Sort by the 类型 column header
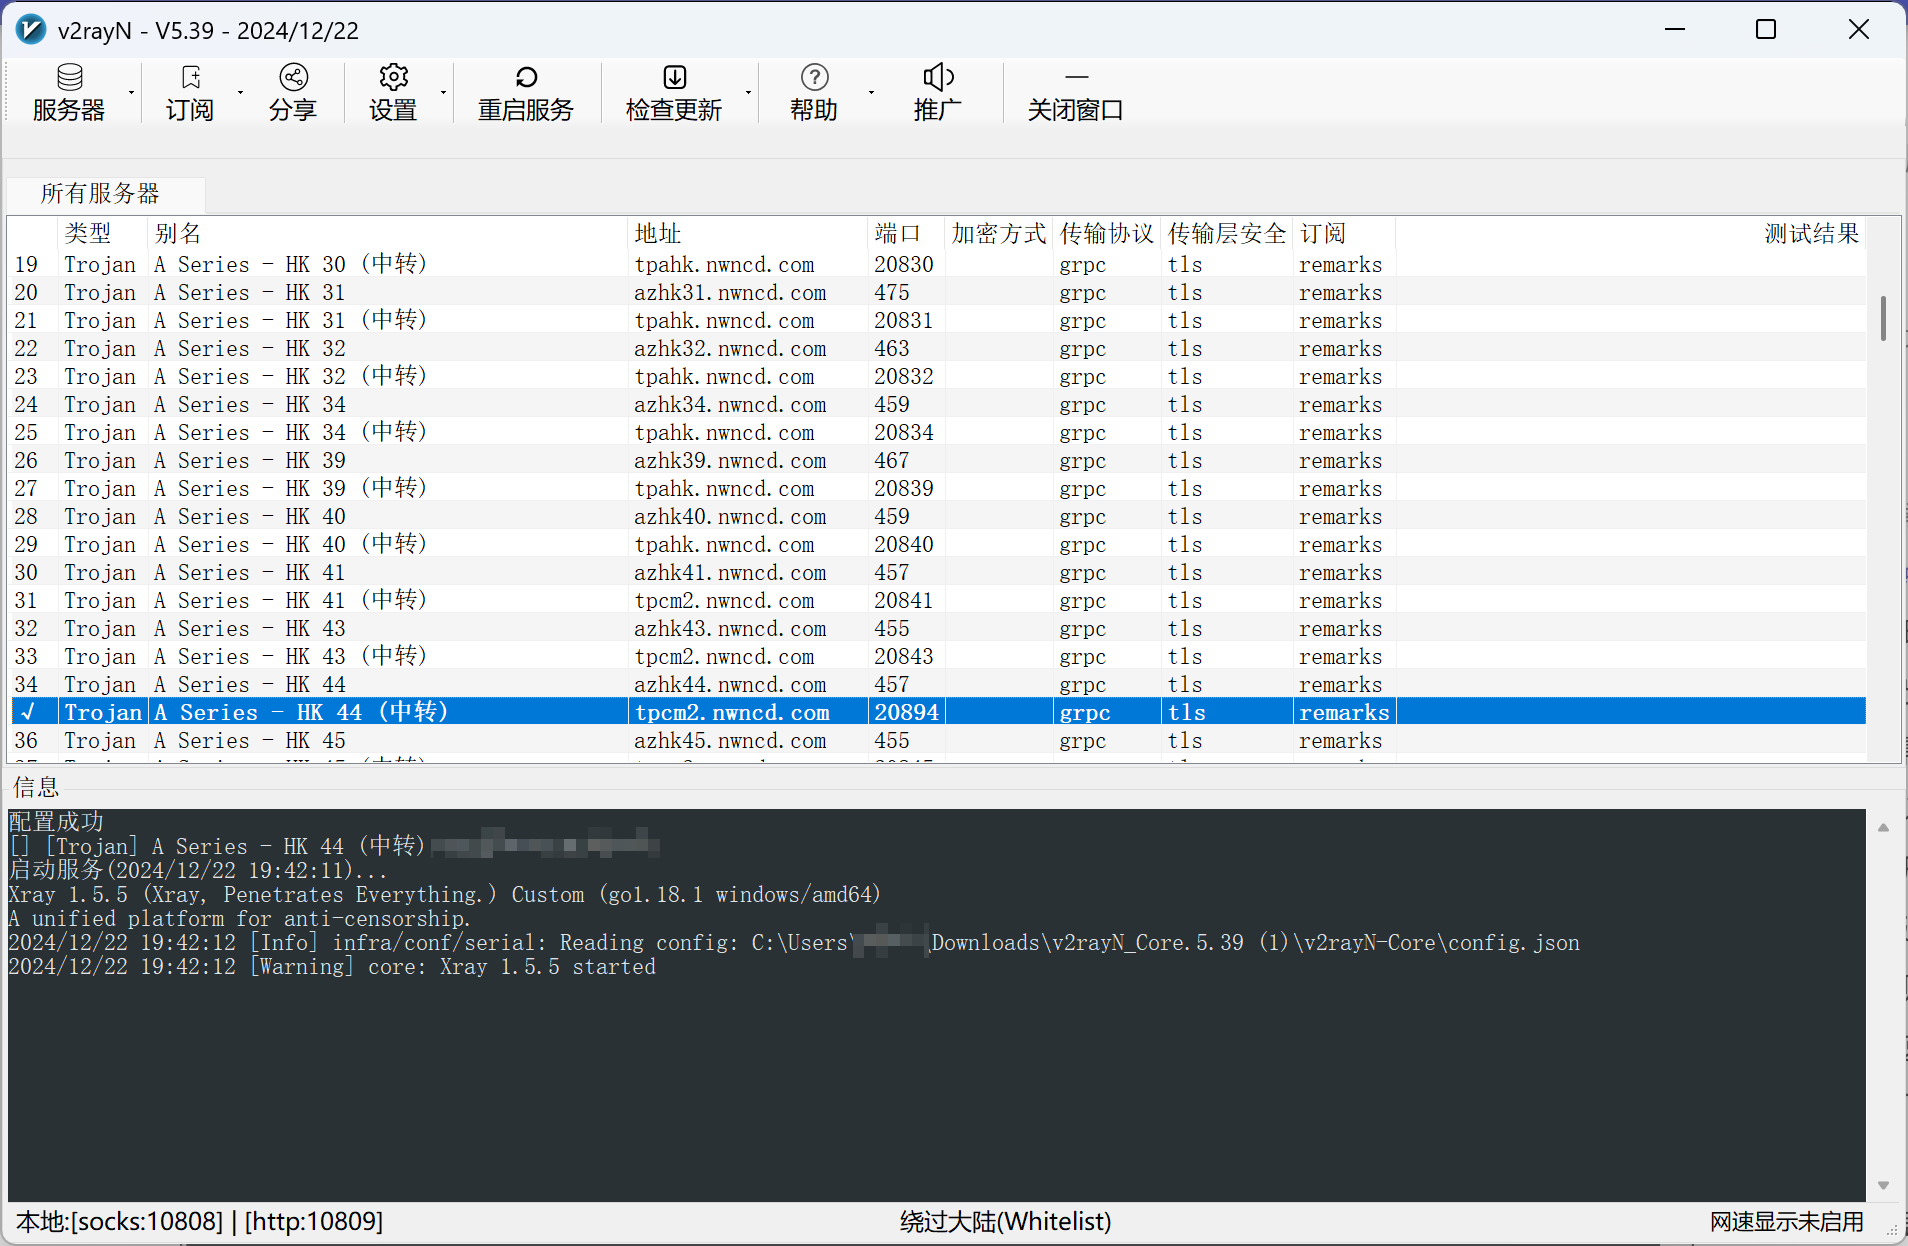1908x1246 pixels. click(x=102, y=233)
